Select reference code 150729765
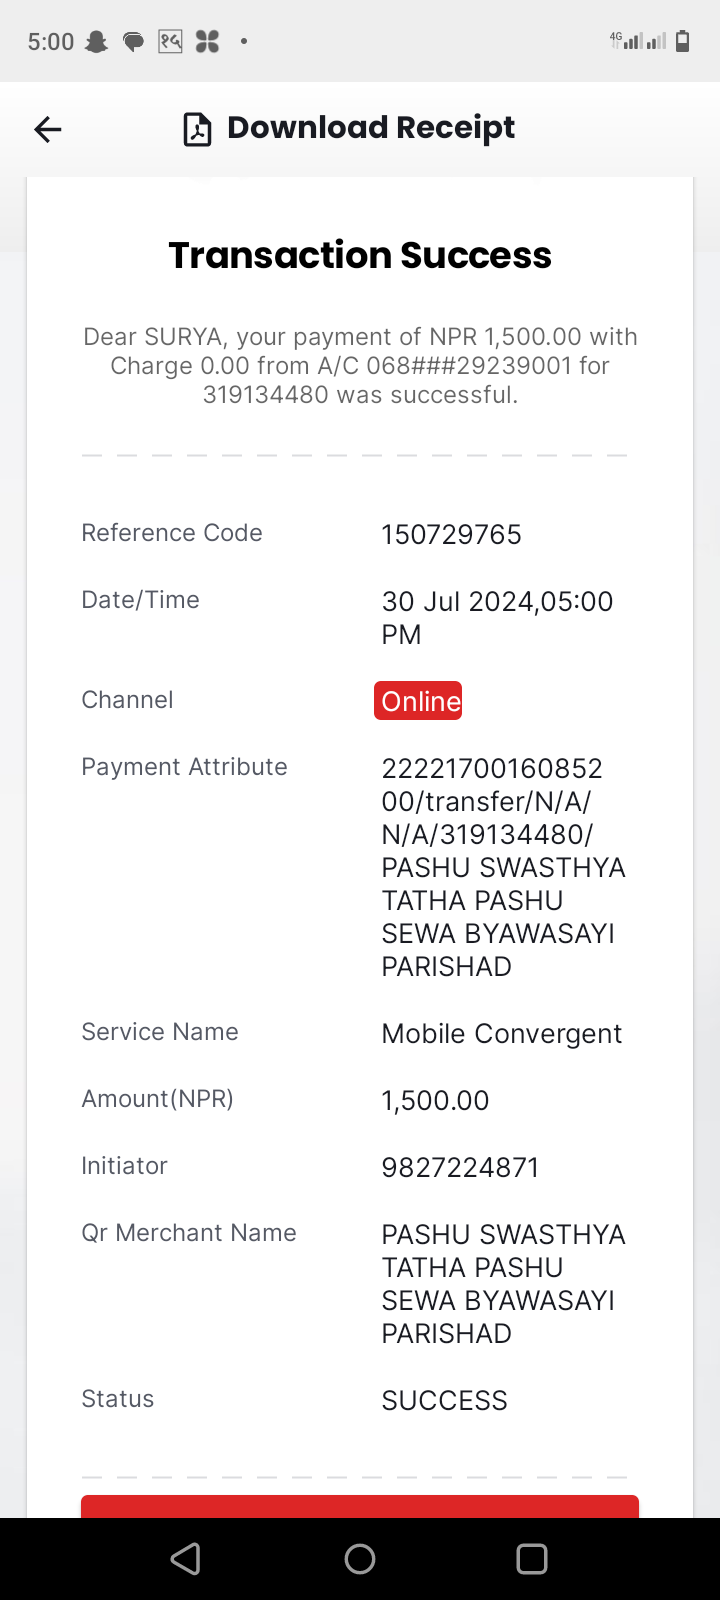The height and width of the screenshot is (1600, 720). [452, 535]
